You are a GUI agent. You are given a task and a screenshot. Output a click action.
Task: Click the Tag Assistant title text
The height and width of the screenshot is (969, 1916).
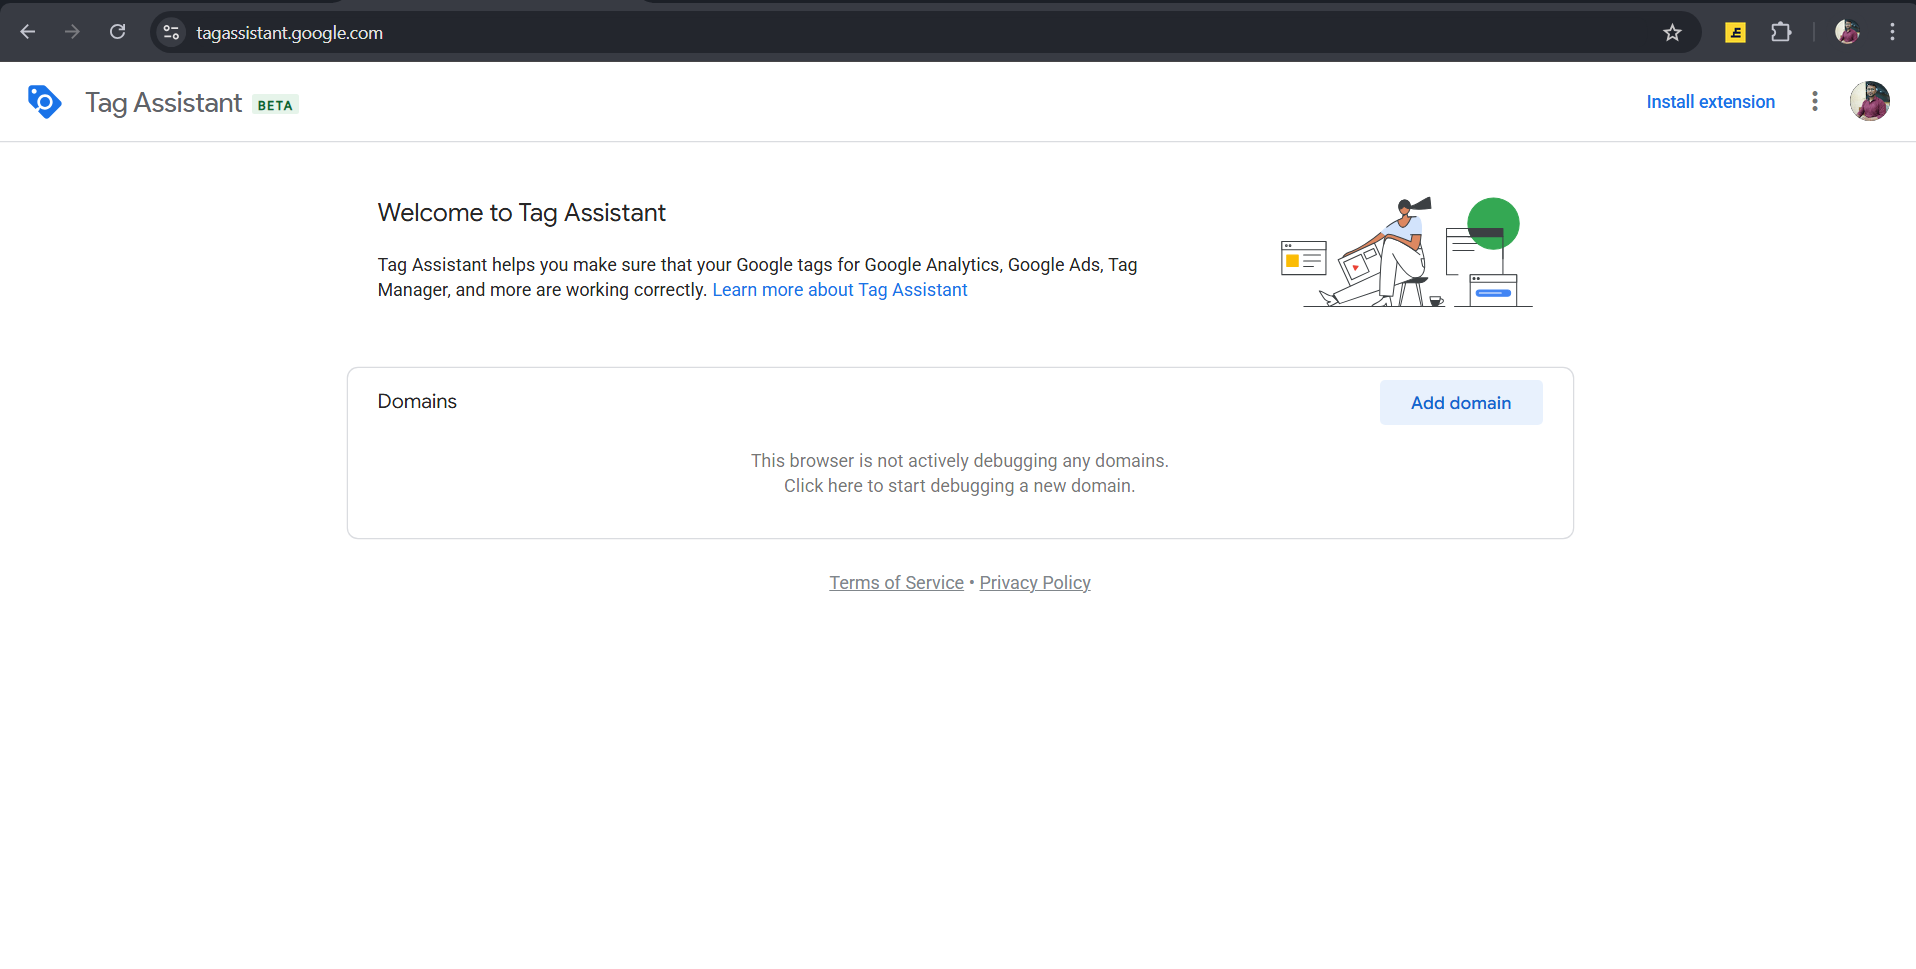coord(164,103)
